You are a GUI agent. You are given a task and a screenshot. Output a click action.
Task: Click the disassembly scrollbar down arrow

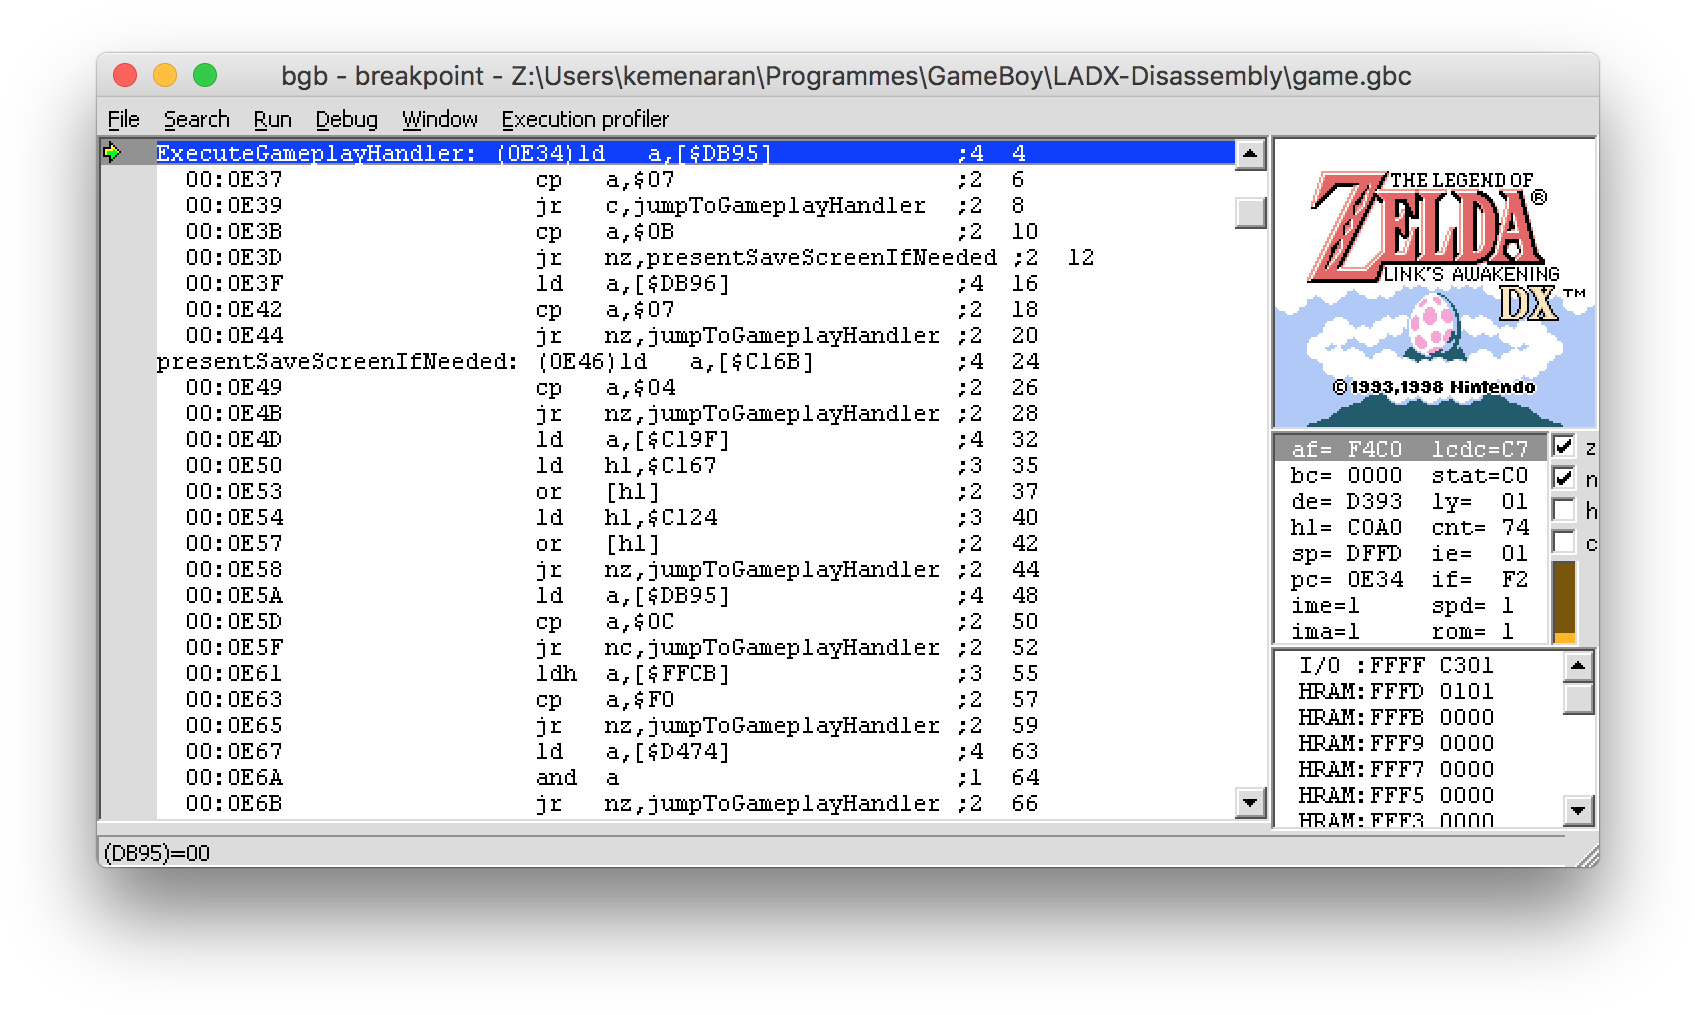(1249, 802)
